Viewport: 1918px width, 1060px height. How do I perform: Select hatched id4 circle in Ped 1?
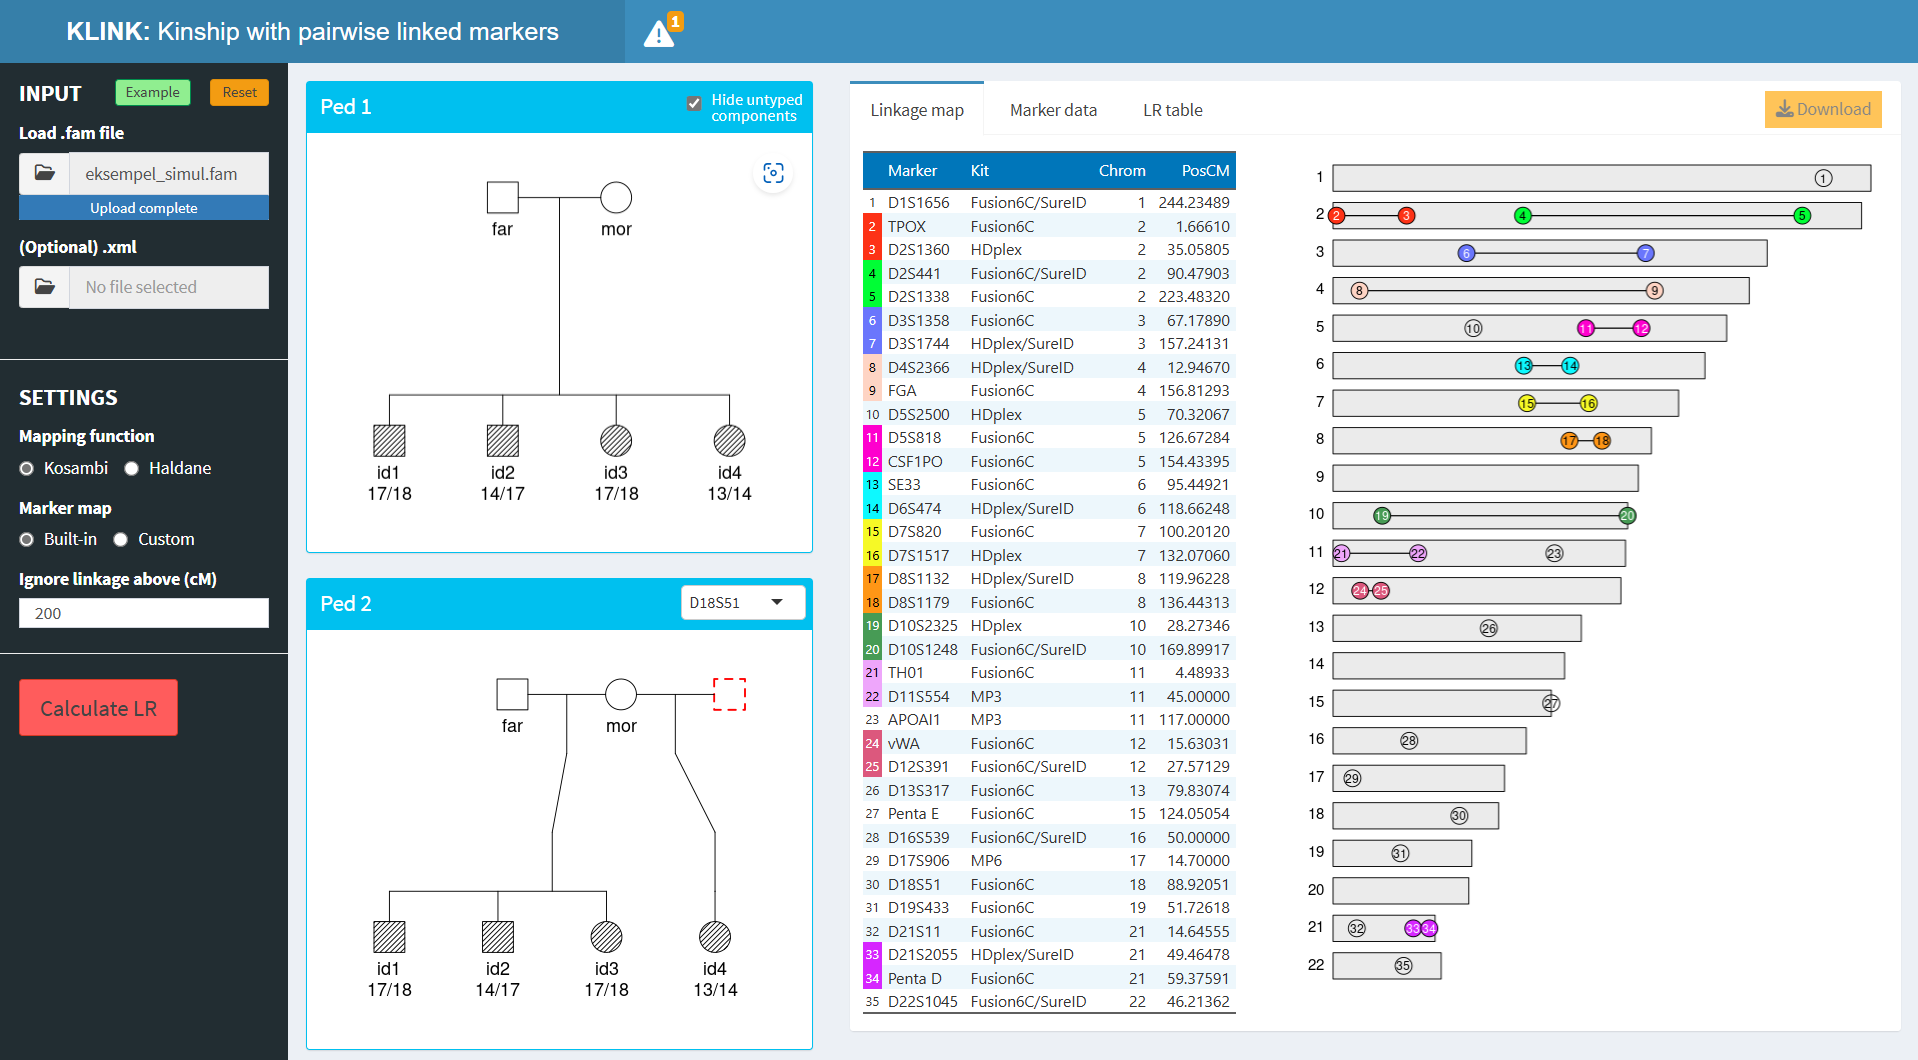[x=729, y=441]
